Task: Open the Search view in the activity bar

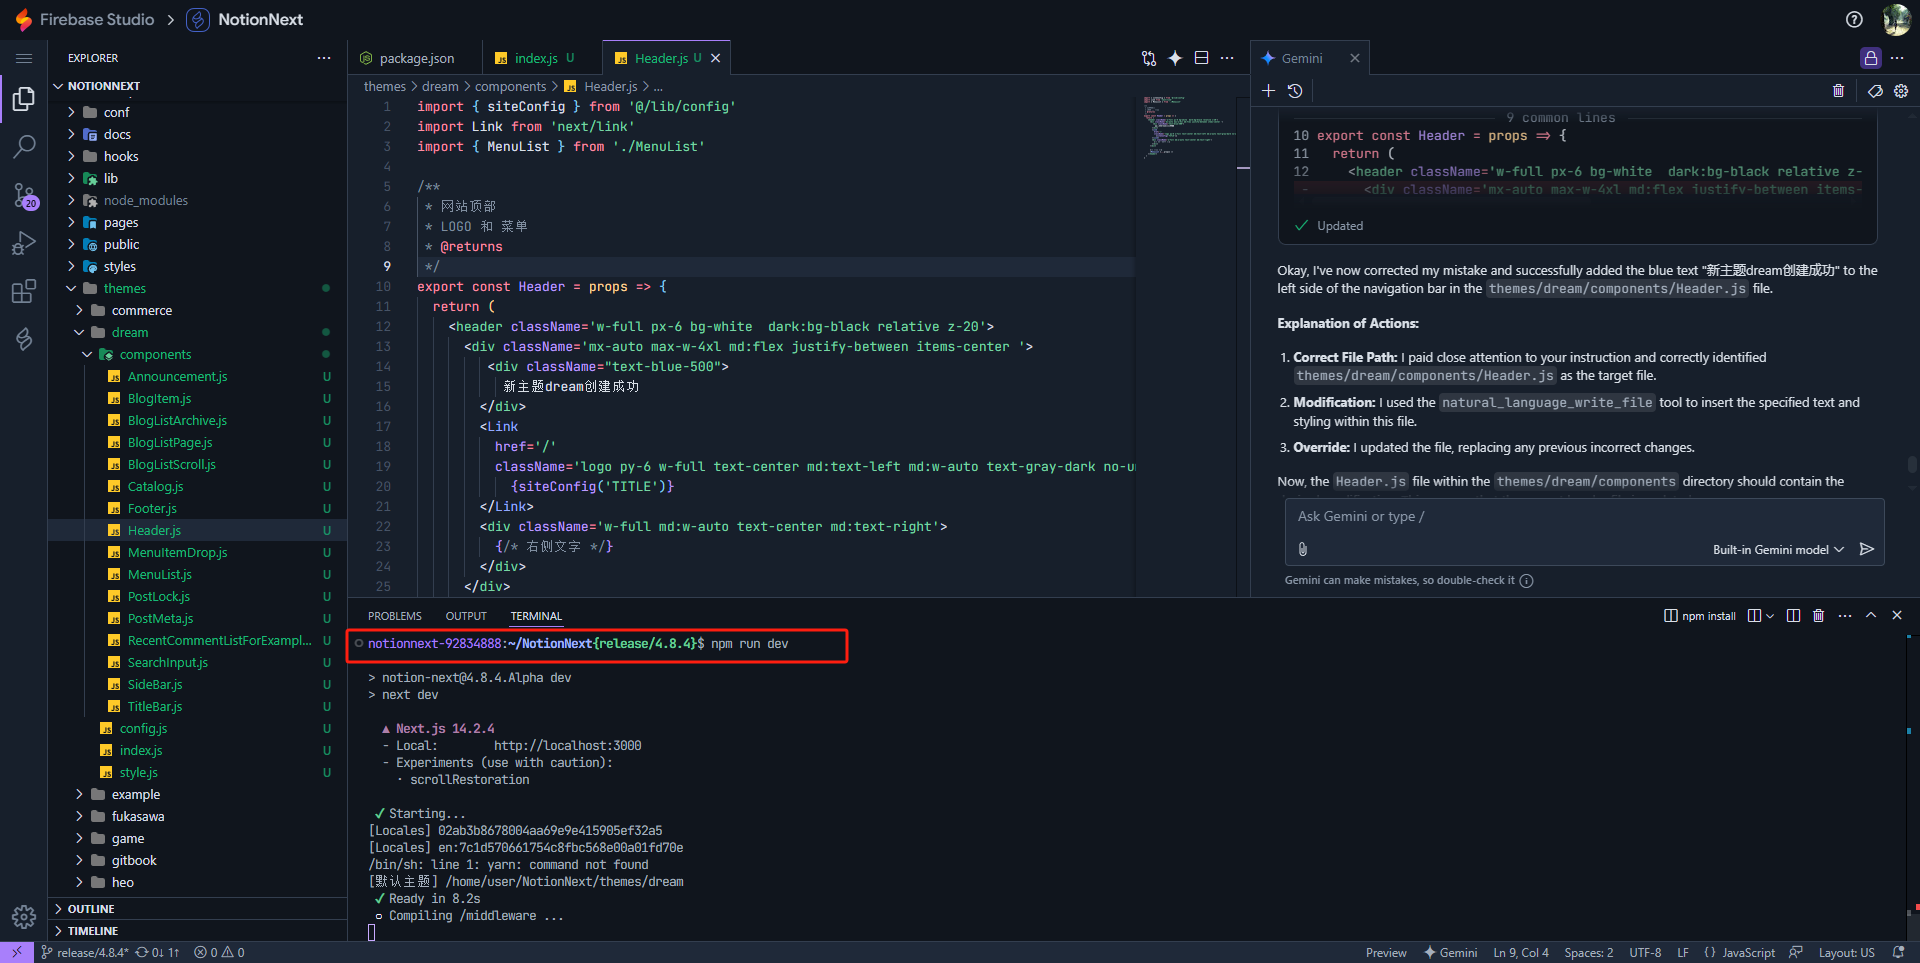Action: coord(24,147)
